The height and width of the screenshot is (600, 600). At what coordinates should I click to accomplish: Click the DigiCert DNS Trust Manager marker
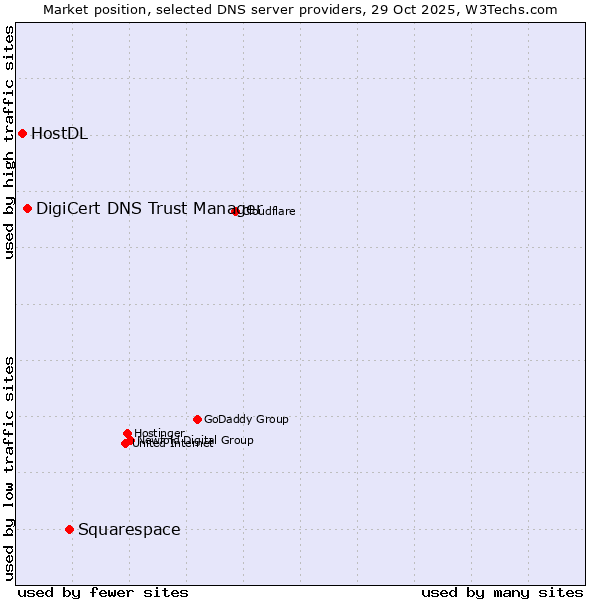28,208
